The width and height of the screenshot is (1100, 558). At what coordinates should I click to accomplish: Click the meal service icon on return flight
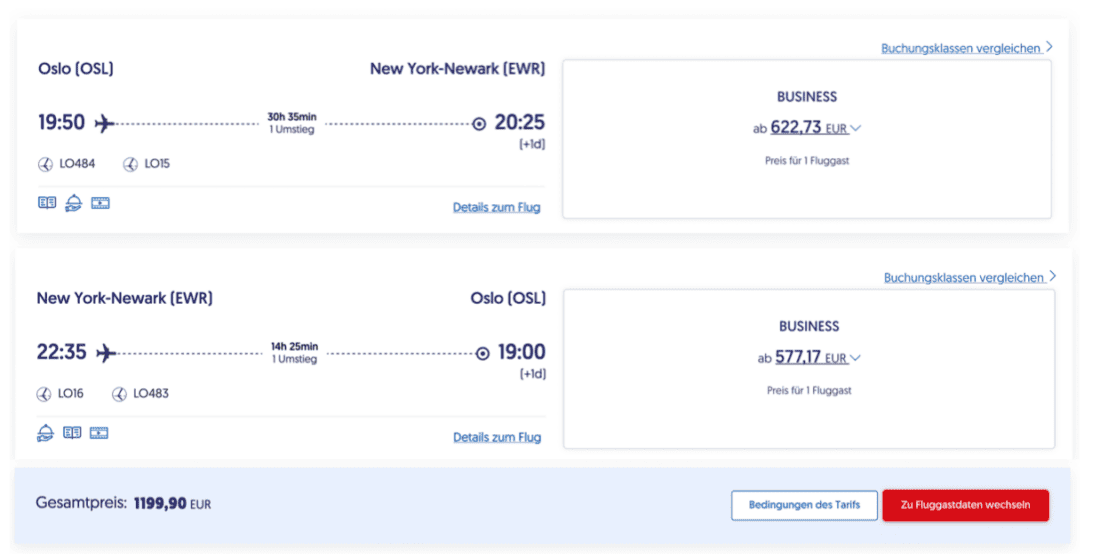45,433
